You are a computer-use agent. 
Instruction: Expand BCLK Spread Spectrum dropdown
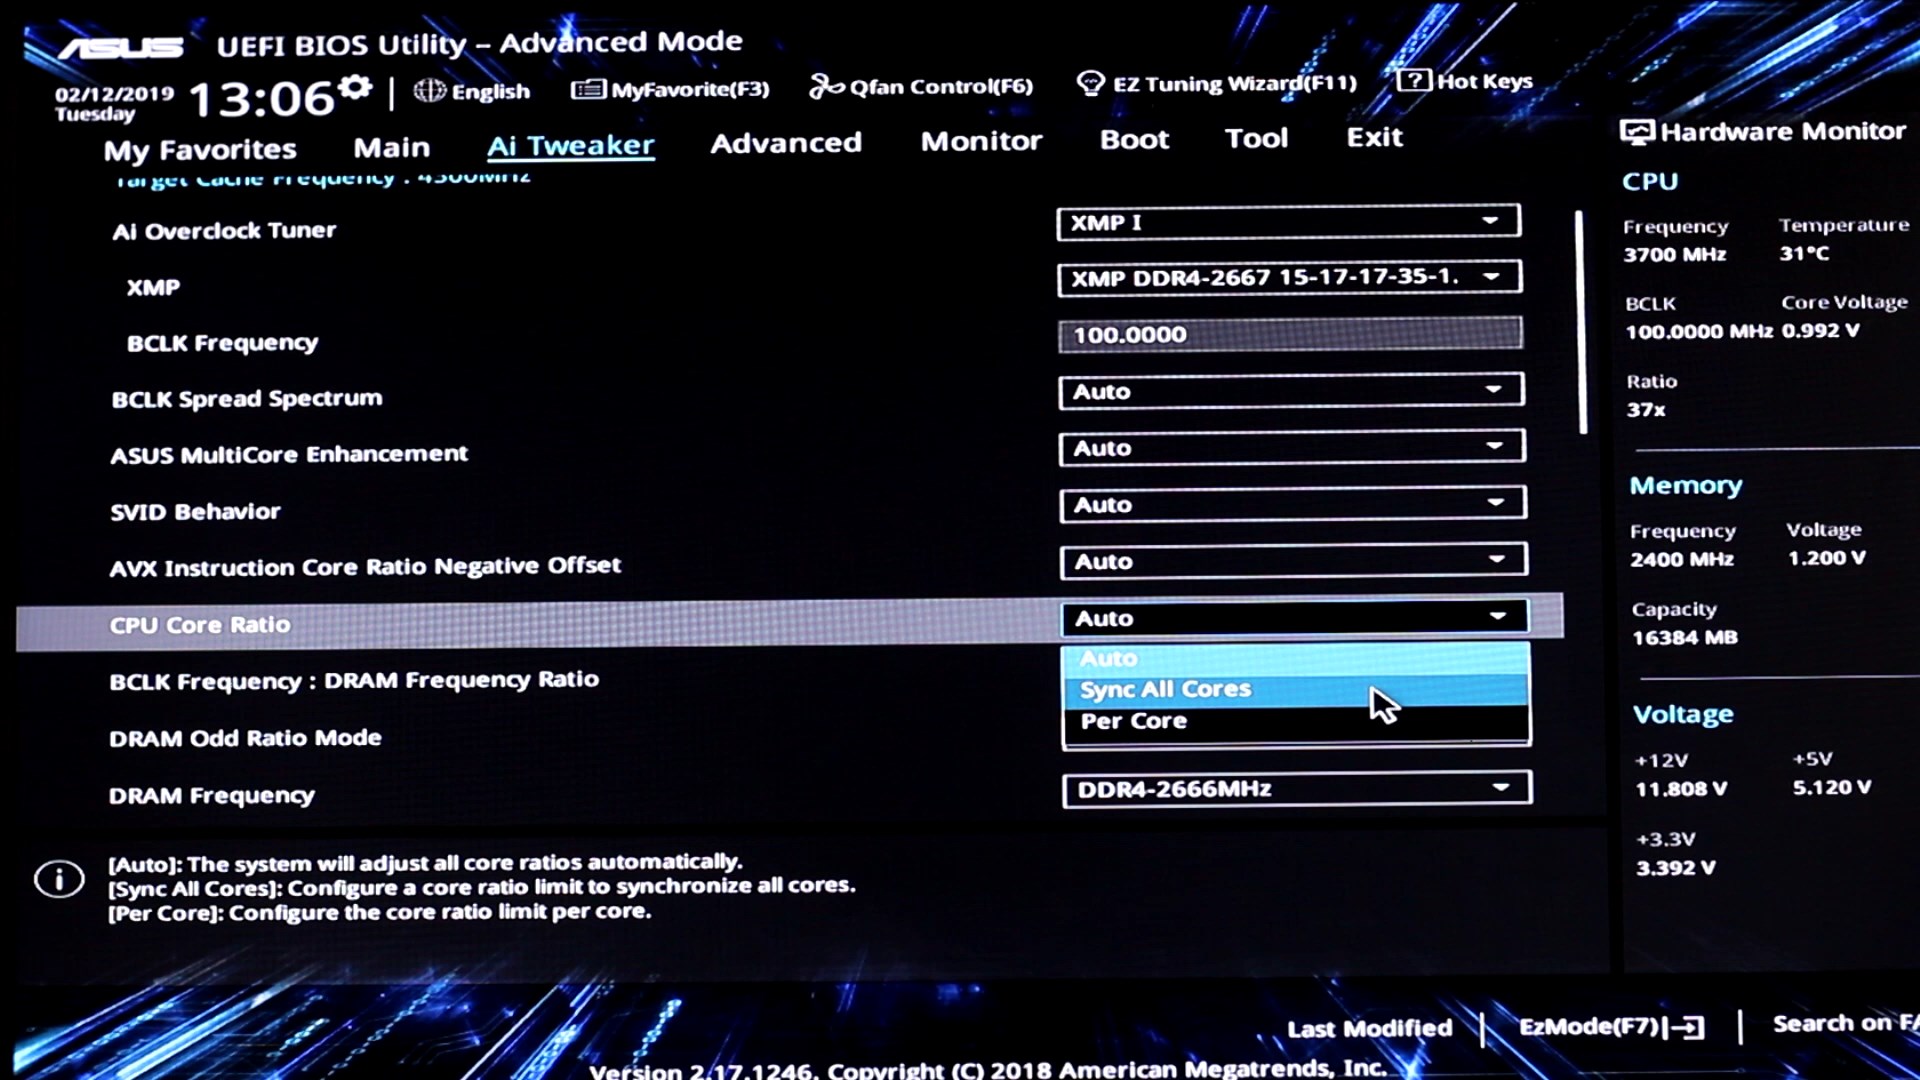tap(1291, 390)
